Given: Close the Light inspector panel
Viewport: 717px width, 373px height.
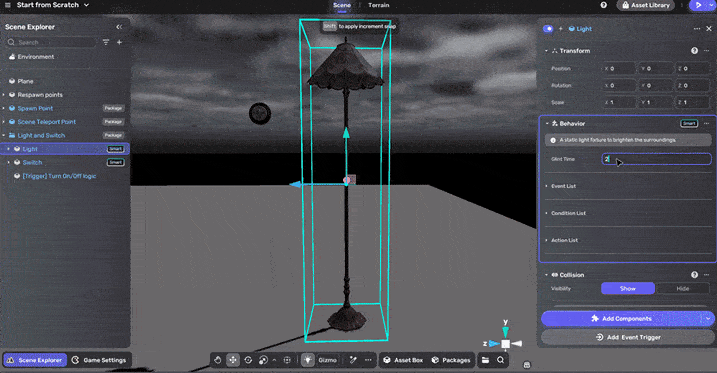Looking at the screenshot, I should pos(709,29).
